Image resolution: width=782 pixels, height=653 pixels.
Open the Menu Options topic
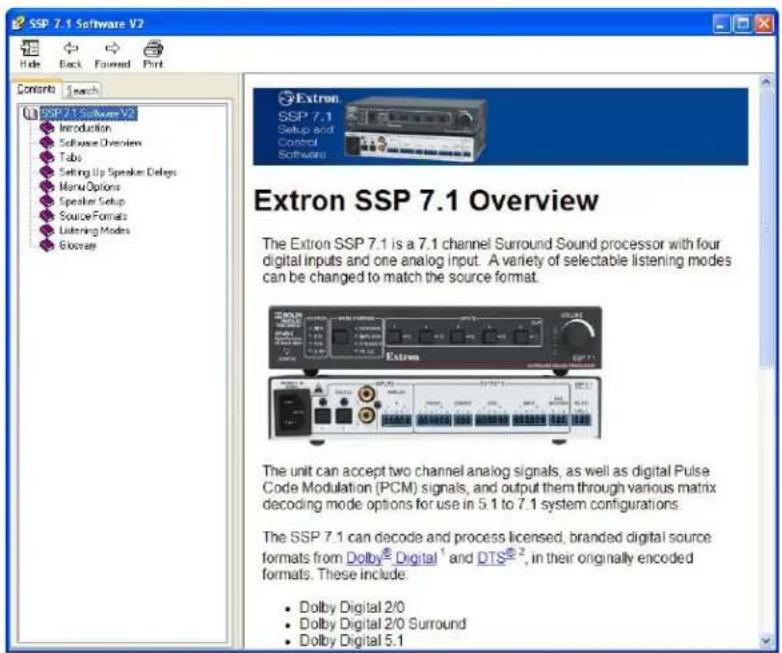90,187
